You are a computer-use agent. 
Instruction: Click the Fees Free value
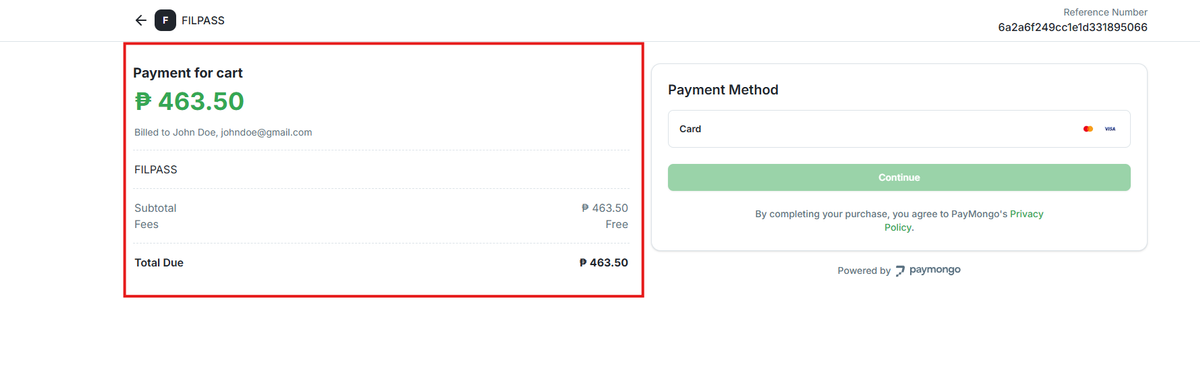tap(617, 224)
